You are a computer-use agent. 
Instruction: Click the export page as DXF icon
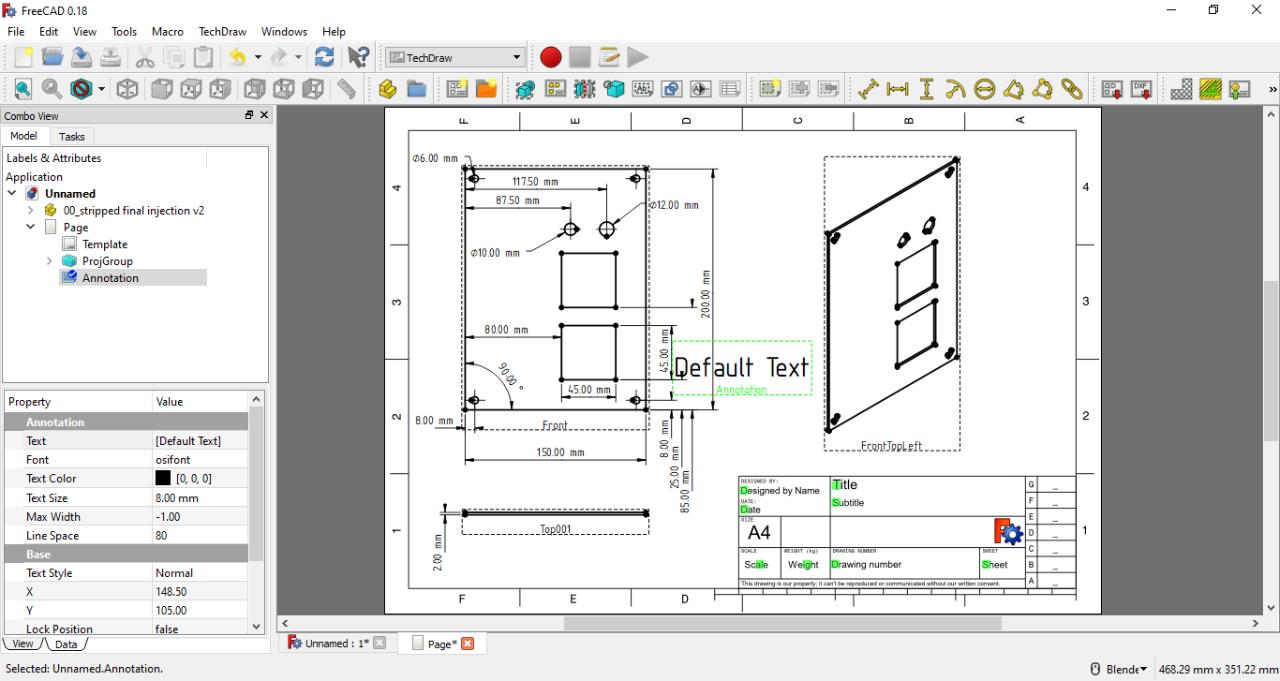pos(1141,89)
